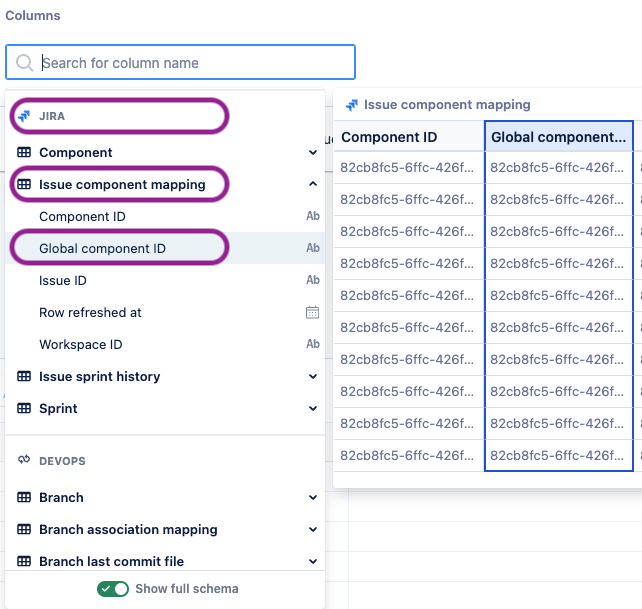642x609 pixels.
Task: Click the Ab type icon for Global component ID
Action: [313, 248]
